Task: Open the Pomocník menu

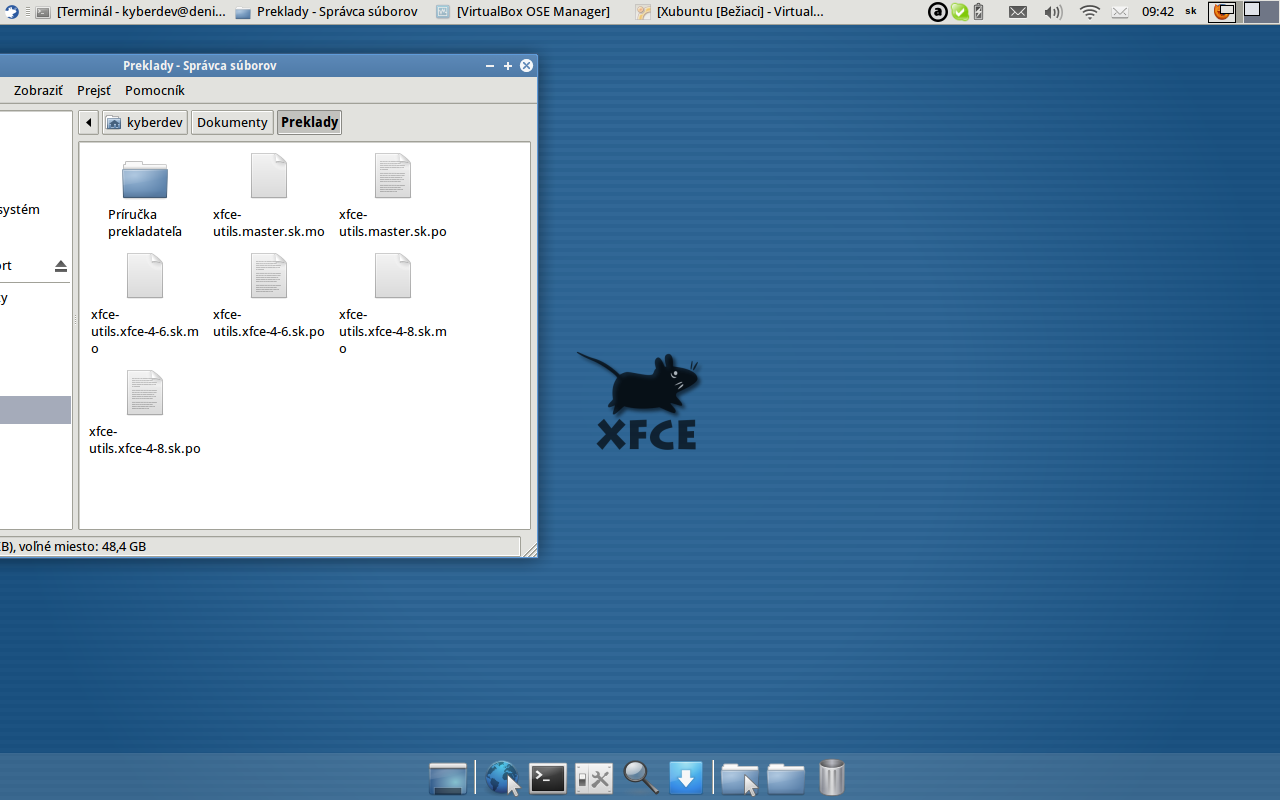Action: (155, 90)
